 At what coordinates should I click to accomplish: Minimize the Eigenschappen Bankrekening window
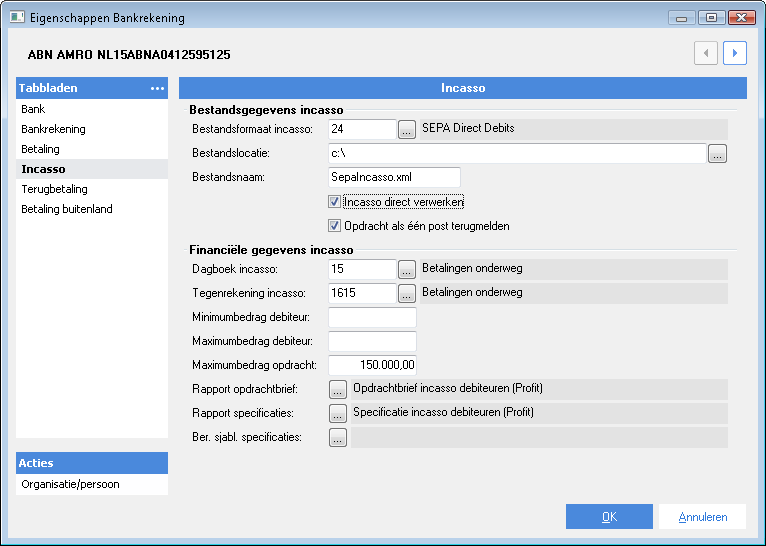point(681,18)
